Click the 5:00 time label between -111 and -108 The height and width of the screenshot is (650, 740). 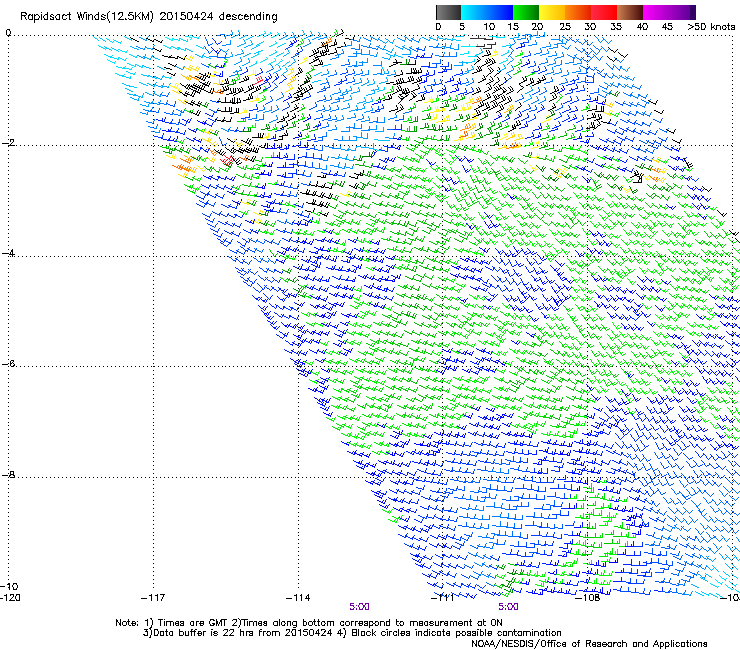[x=508, y=607]
